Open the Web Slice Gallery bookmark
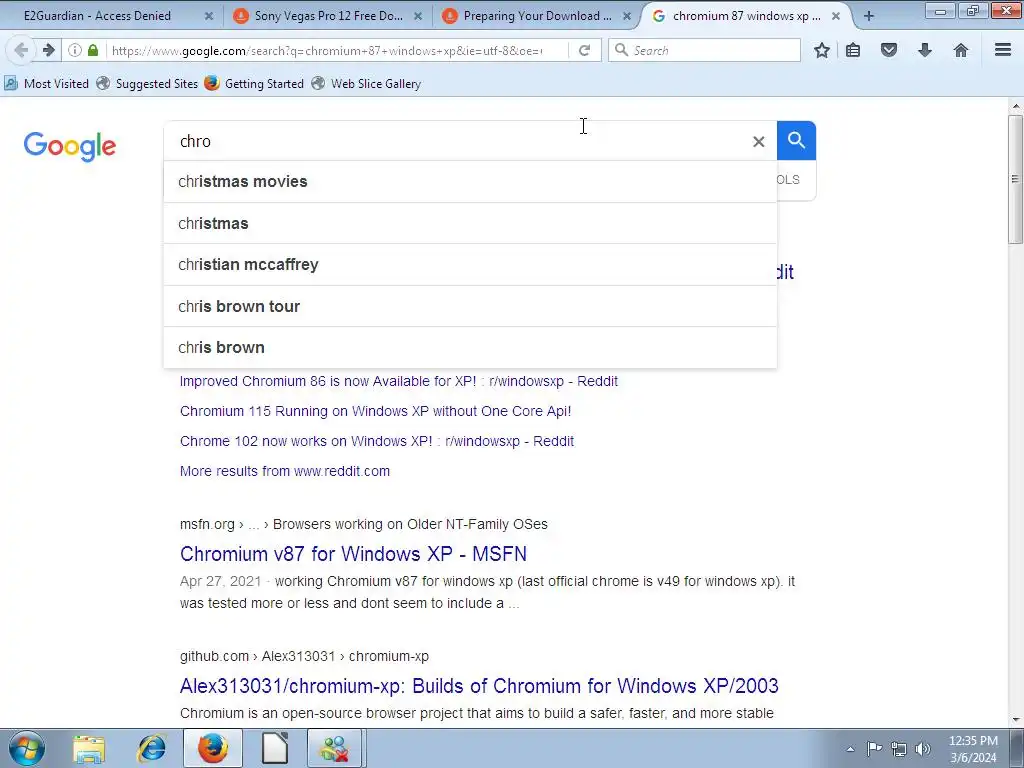Screen dimensions: 1024x768 tap(366, 84)
